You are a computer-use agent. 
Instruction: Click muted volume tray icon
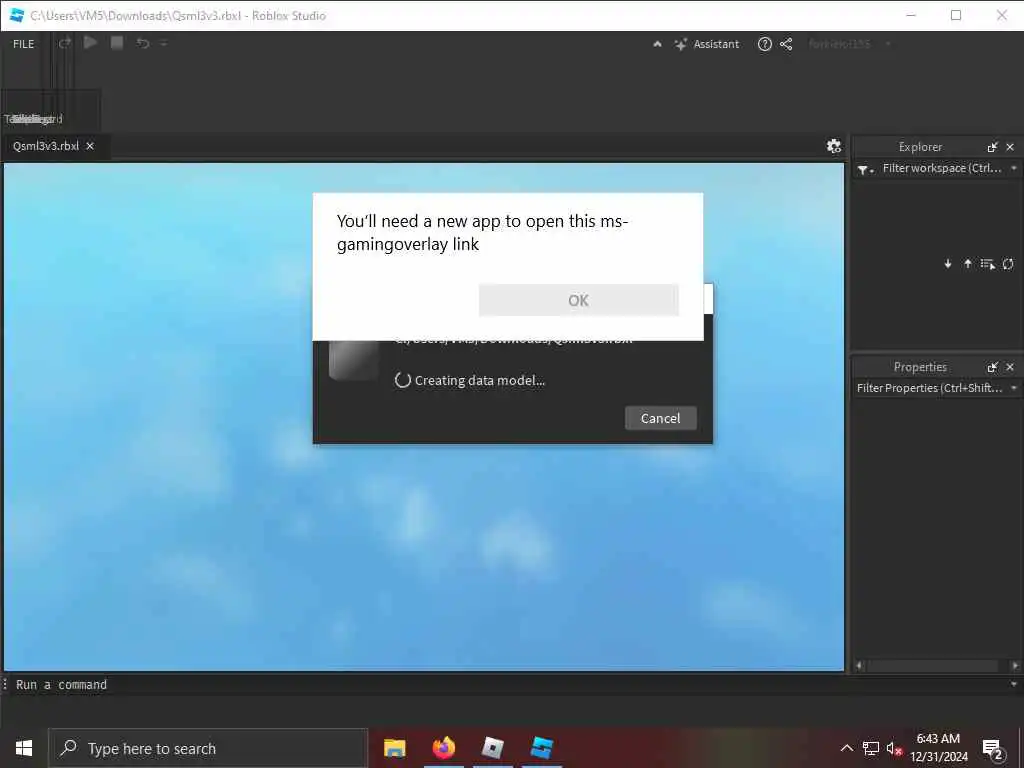(894, 748)
